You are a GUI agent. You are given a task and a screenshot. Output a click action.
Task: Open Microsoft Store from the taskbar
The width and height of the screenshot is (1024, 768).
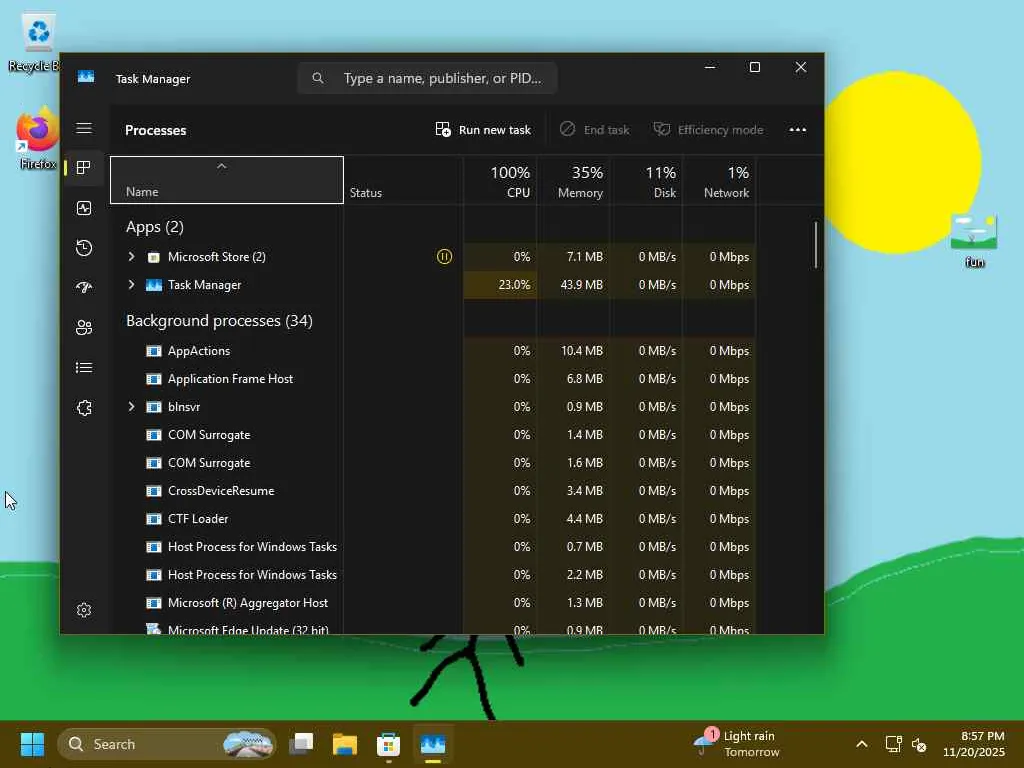point(389,744)
